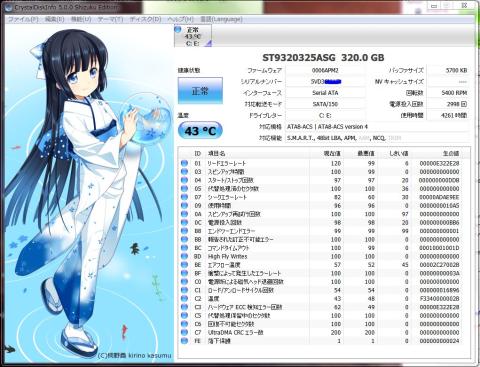Click power-on hours field showing 4261
This screenshot has width=480, height=367.
click(448, 115)
